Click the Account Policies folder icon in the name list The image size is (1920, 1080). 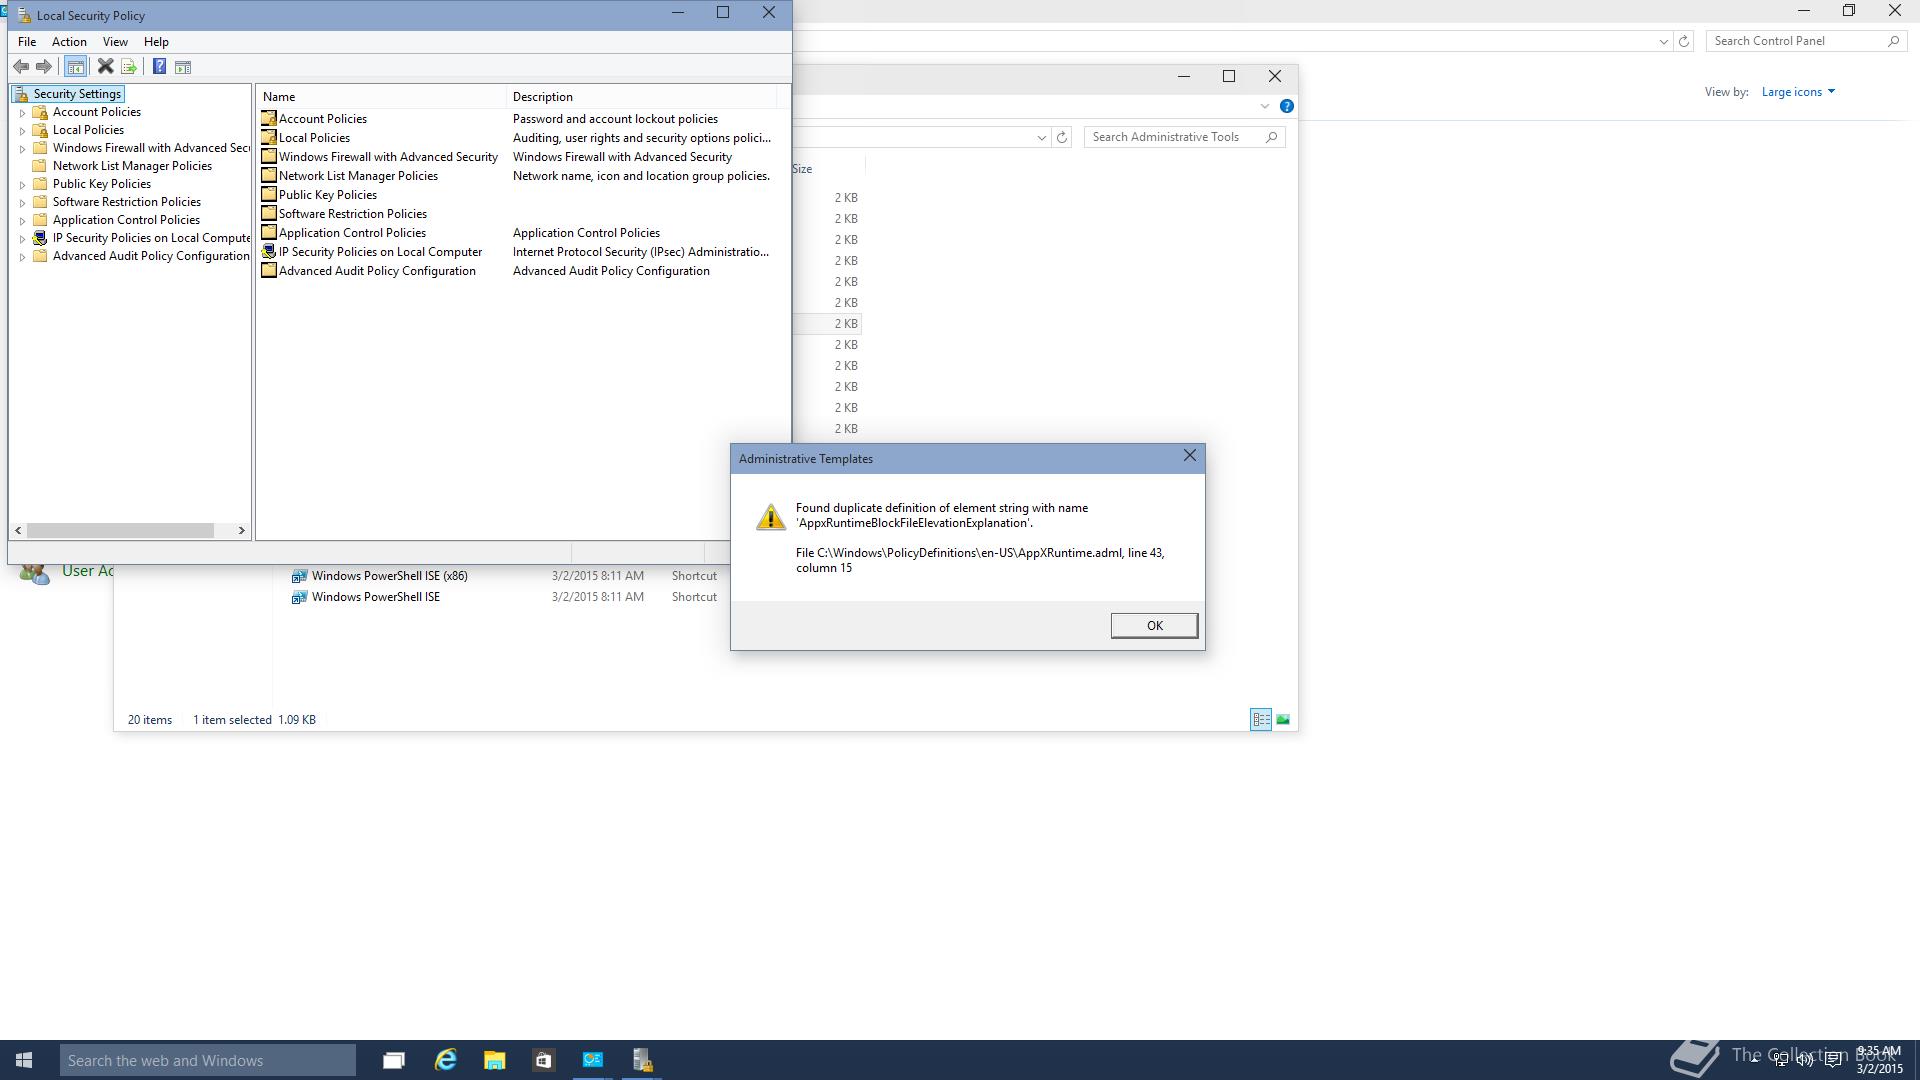268,118
